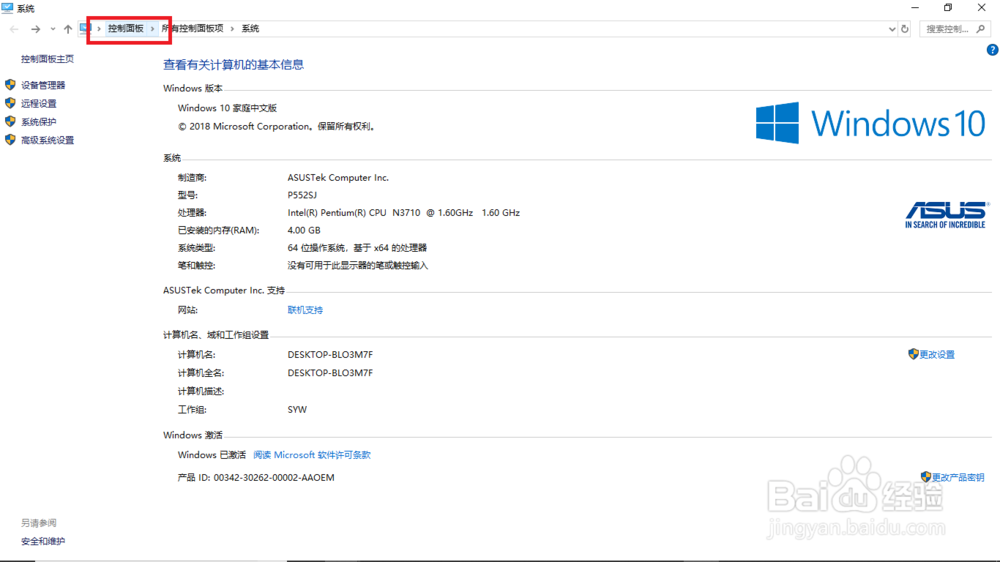Expand chevron after 控制面板 breadcrumb
This screenshot has width=1000, height=562.
click(x=152, y=29)
